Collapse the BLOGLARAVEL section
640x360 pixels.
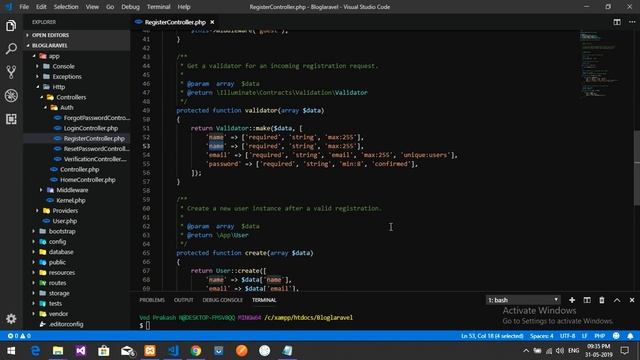tap(50, 45)
